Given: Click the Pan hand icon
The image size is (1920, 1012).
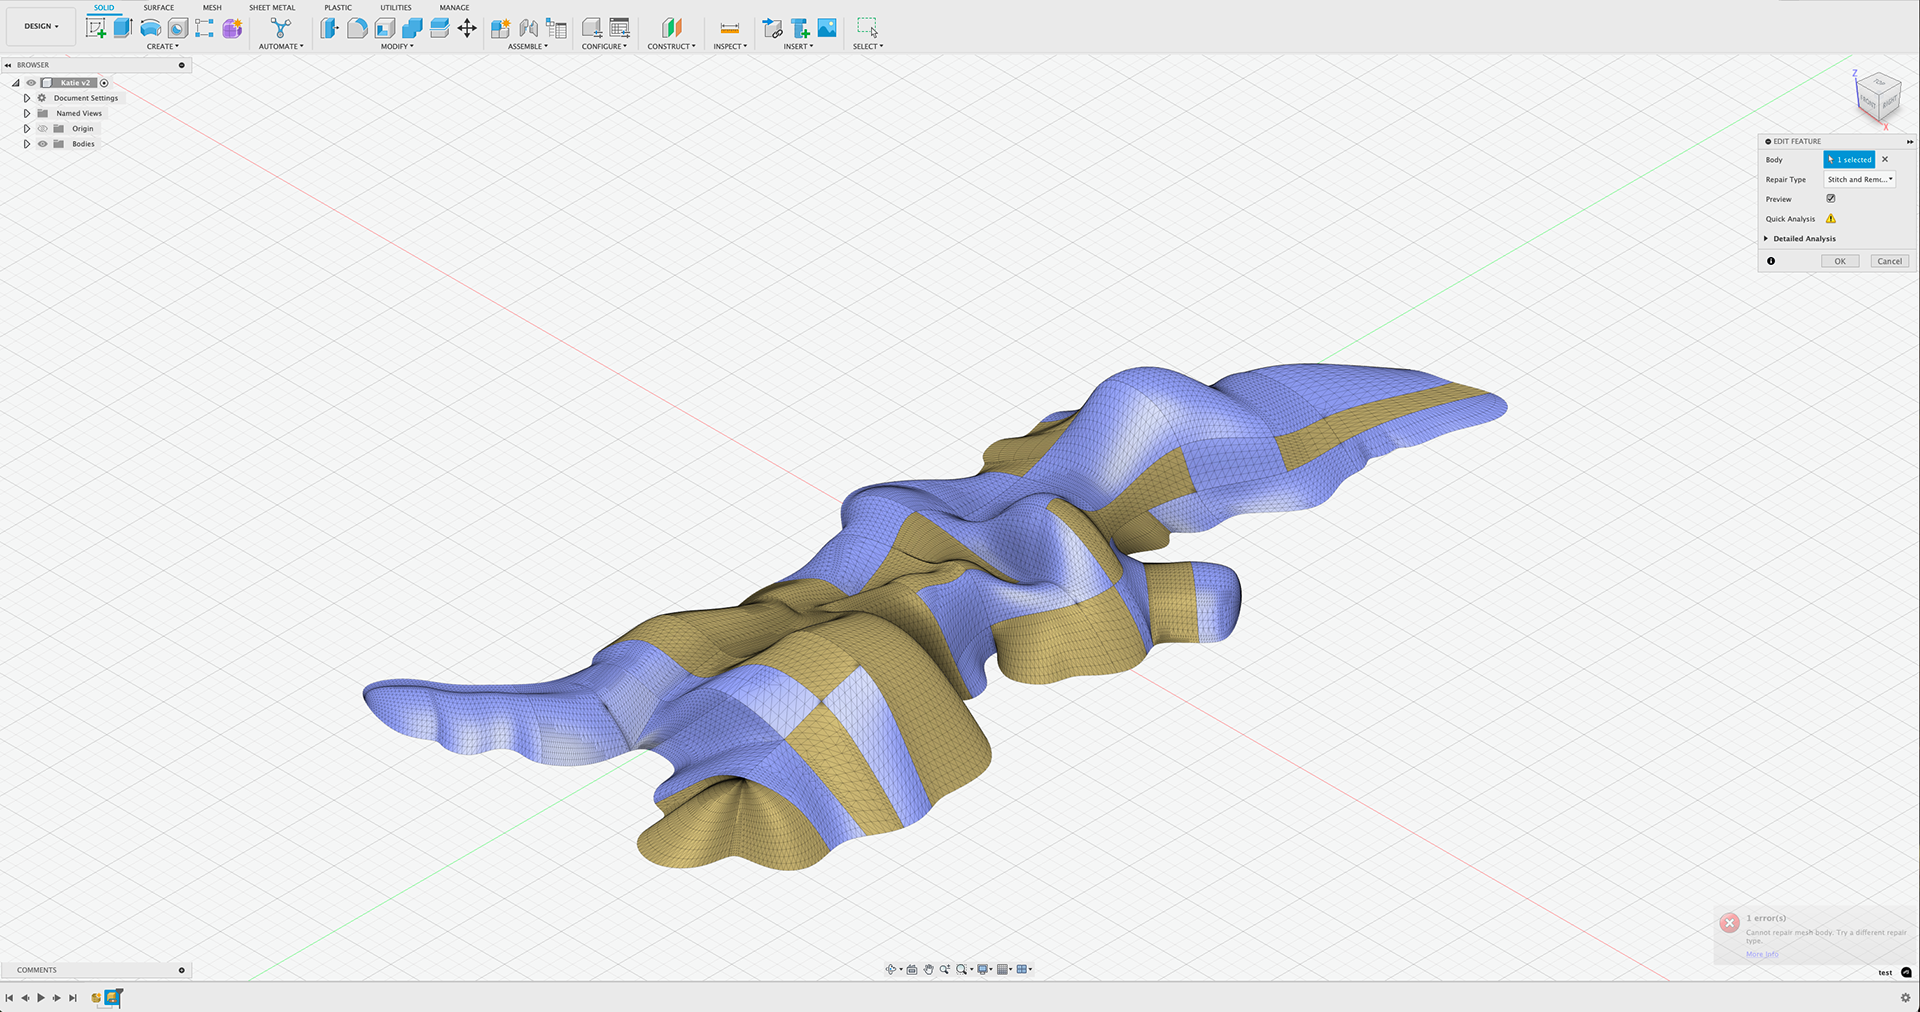Looking at the screenshot, I should 928,969.
